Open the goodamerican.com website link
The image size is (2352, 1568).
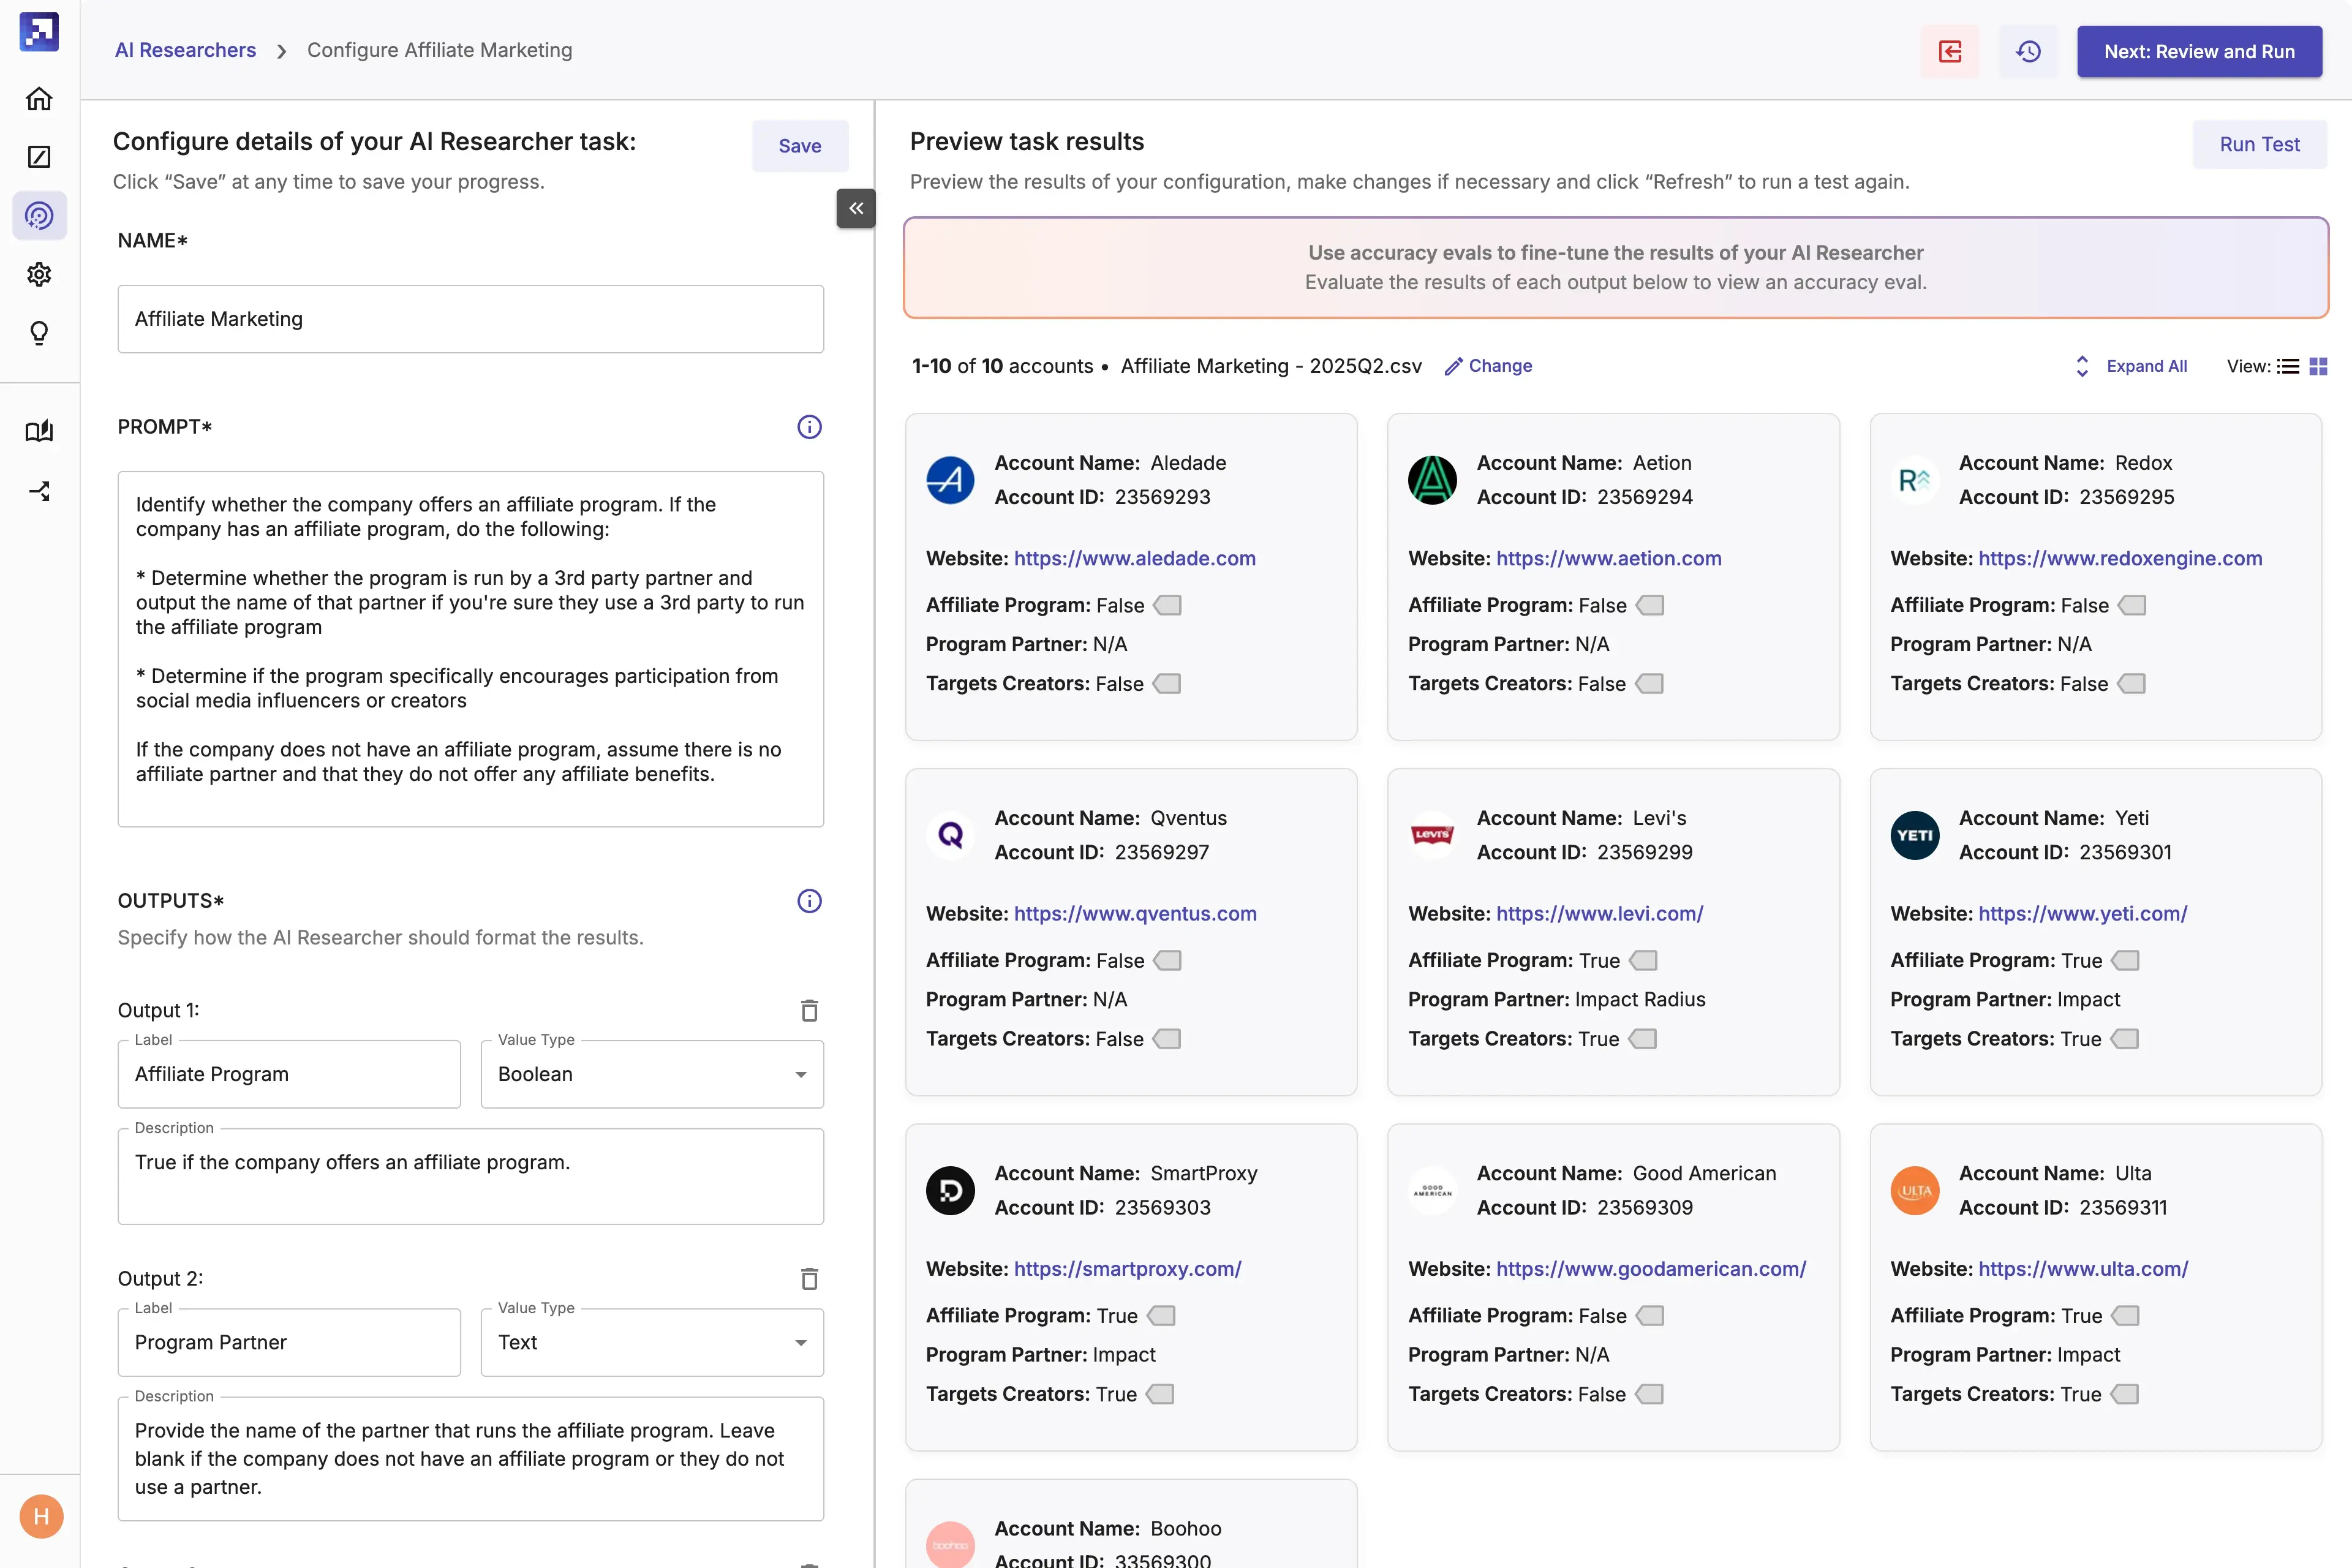pyautogui.click(x=1650, y=1268)
